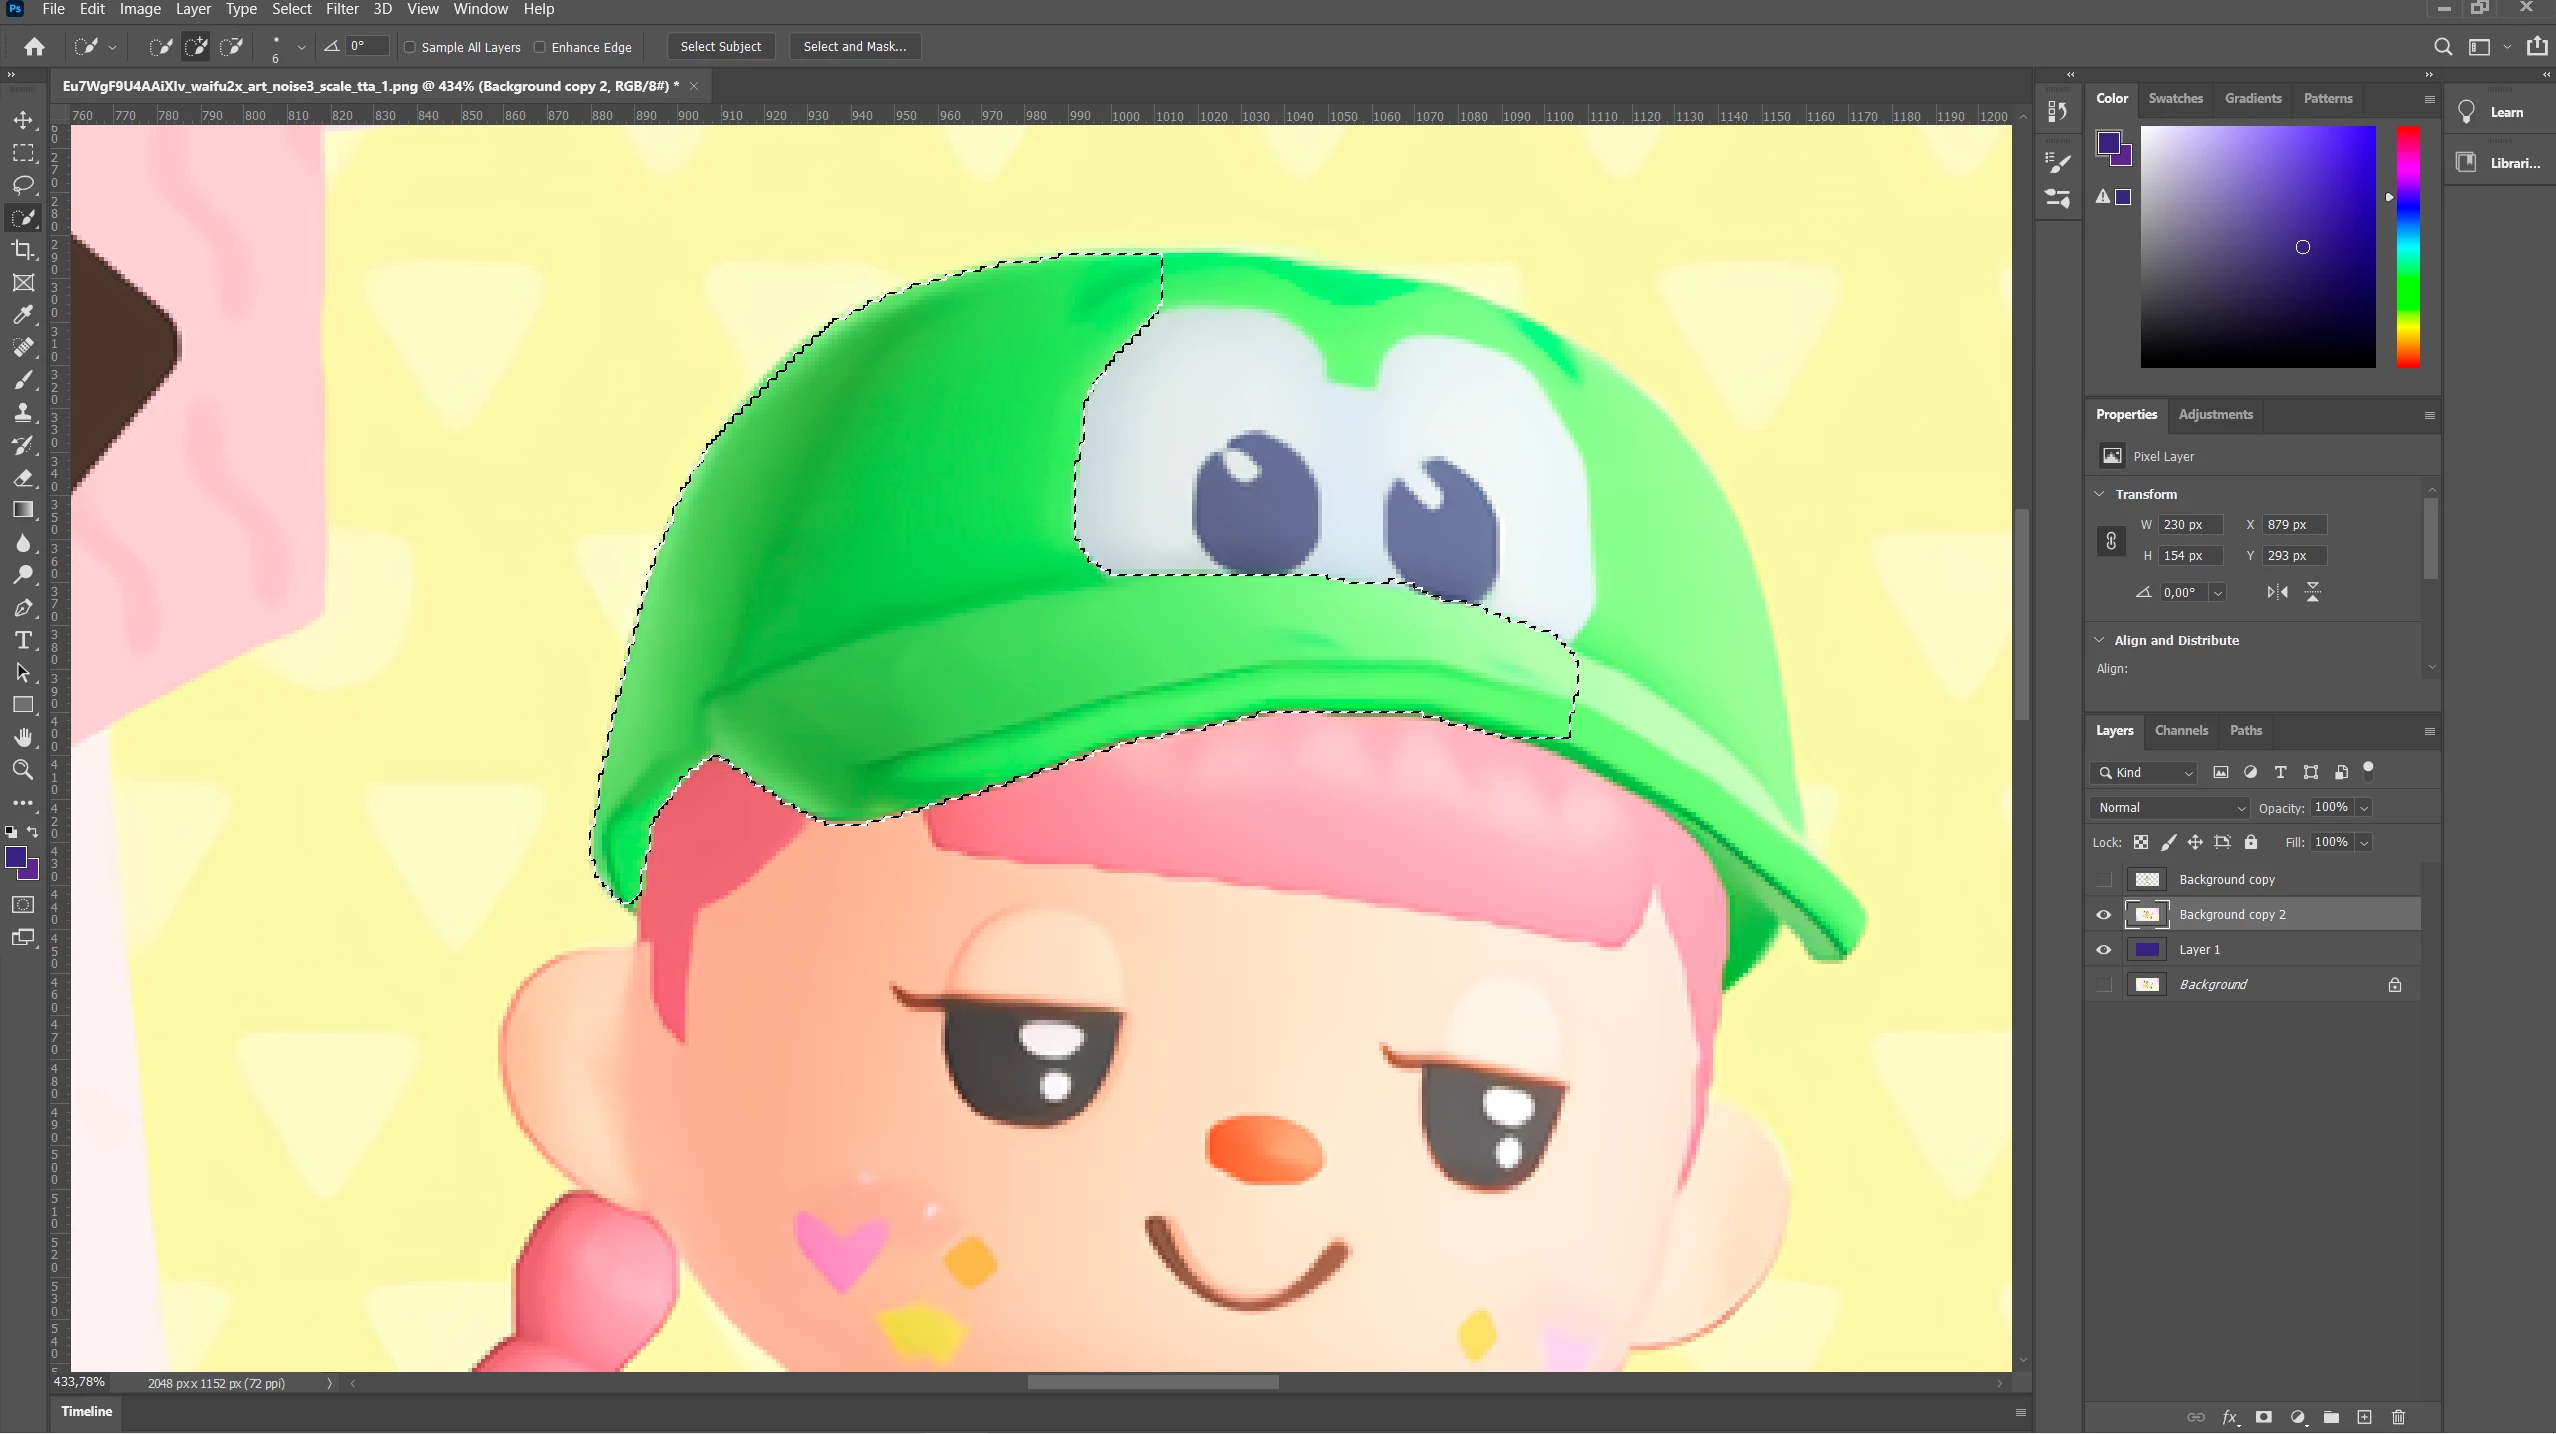2556x1434 pixels.
Task: Switch to the Channels tab
Action: pyautogui.click(x=2180, y=731)
